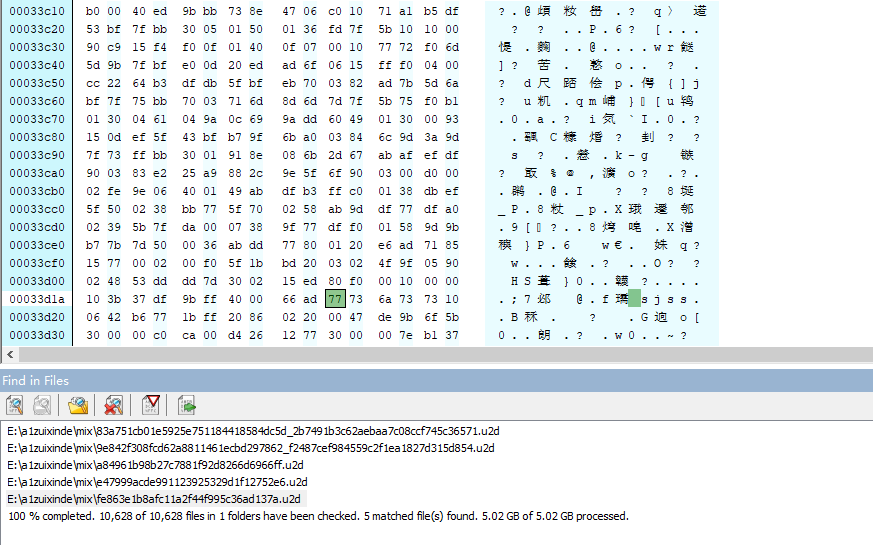Select the e47999acde991123925329 result file

(x=157, y=482)
